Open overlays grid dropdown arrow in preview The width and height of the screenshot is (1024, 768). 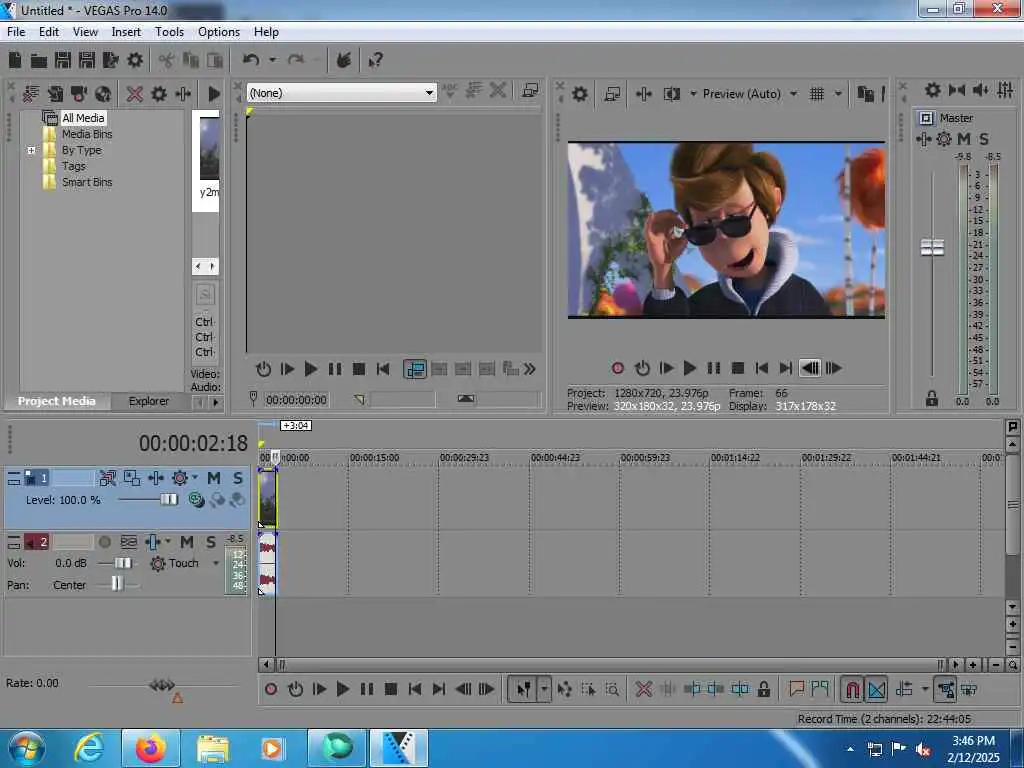click(839, 94)
